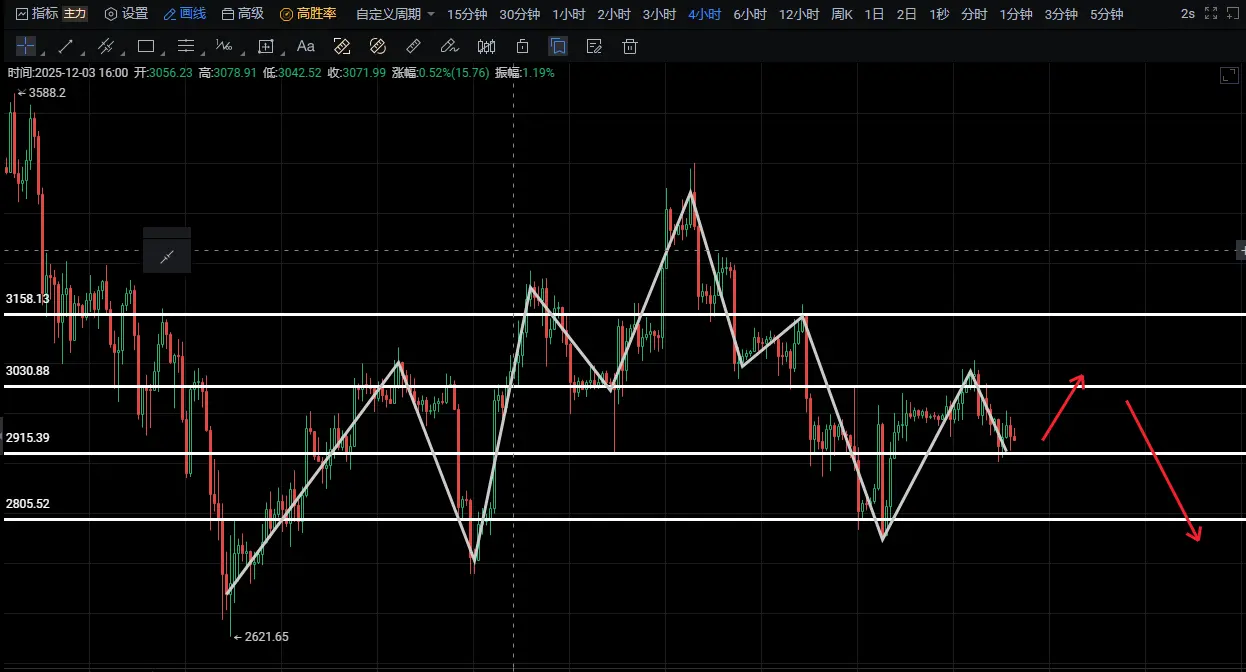
Task: Toggle the highlighted bookmark-style toolbar icon
Action: point(558,46)
